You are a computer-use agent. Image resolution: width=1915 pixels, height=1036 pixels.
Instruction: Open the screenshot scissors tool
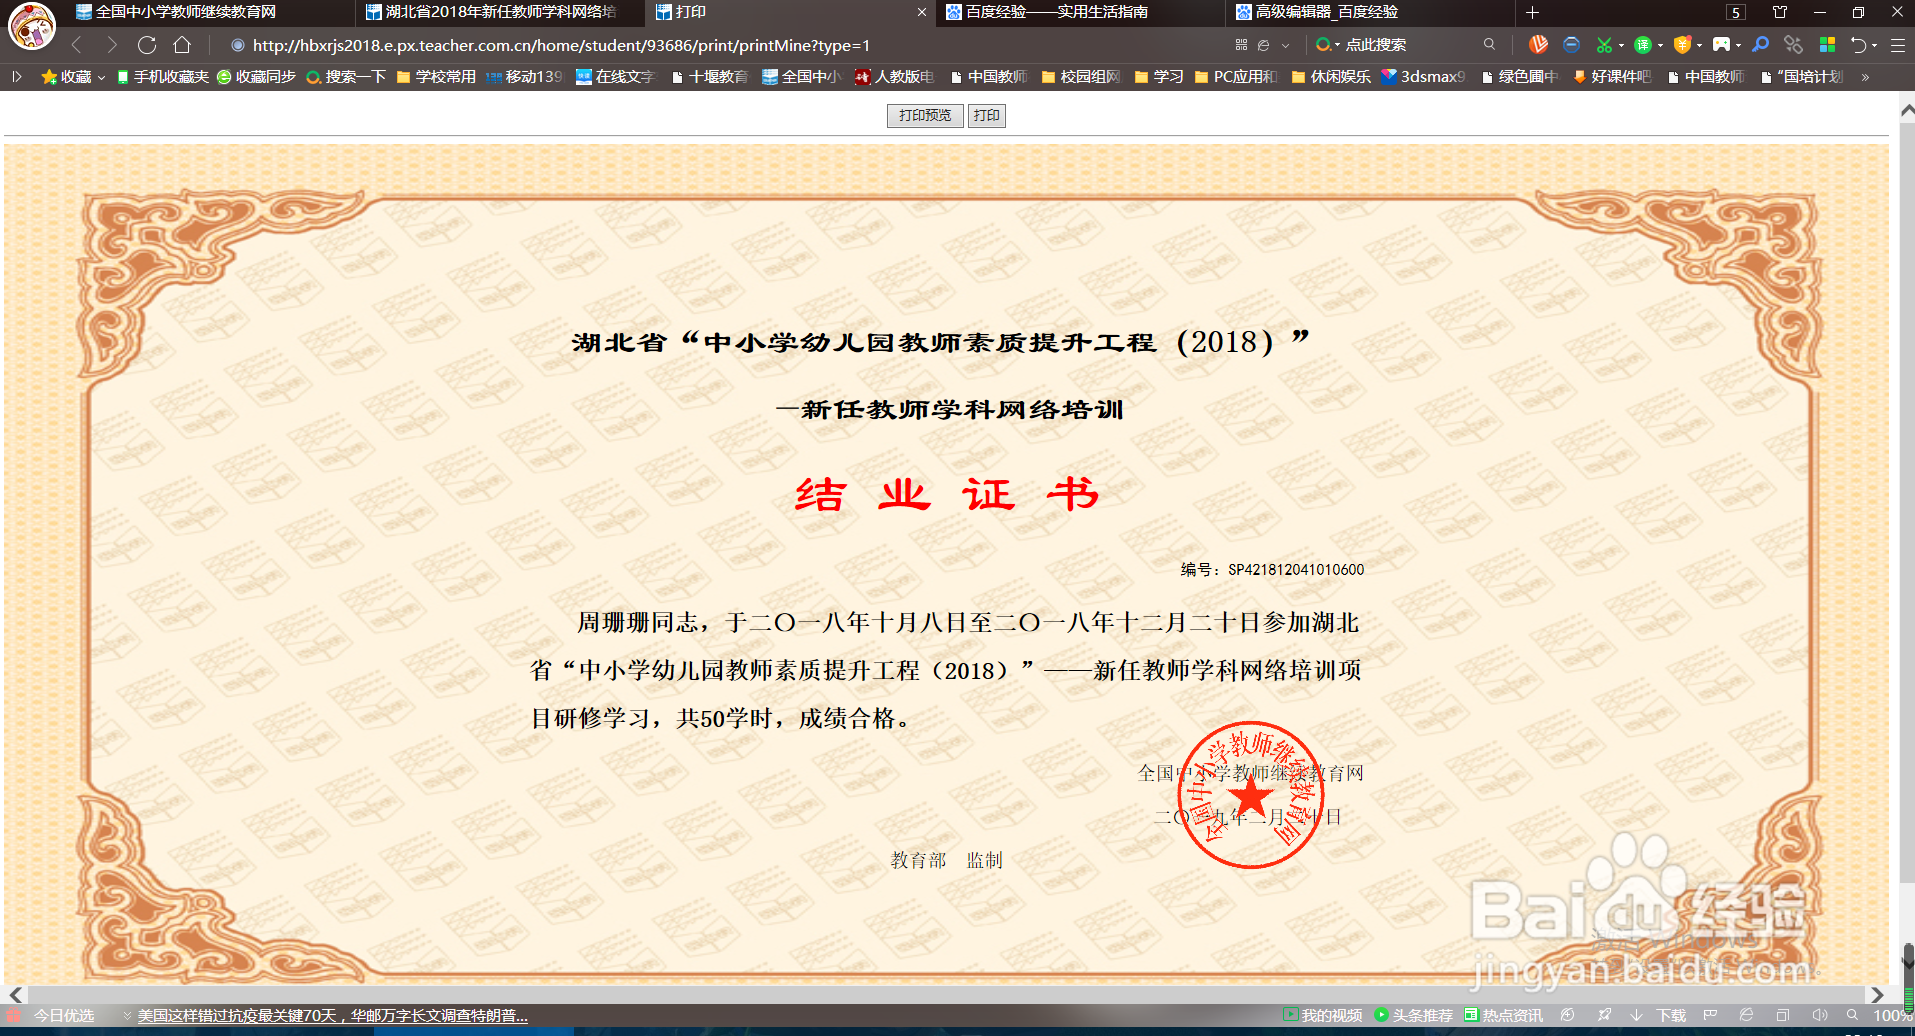tap(1604, 45)
